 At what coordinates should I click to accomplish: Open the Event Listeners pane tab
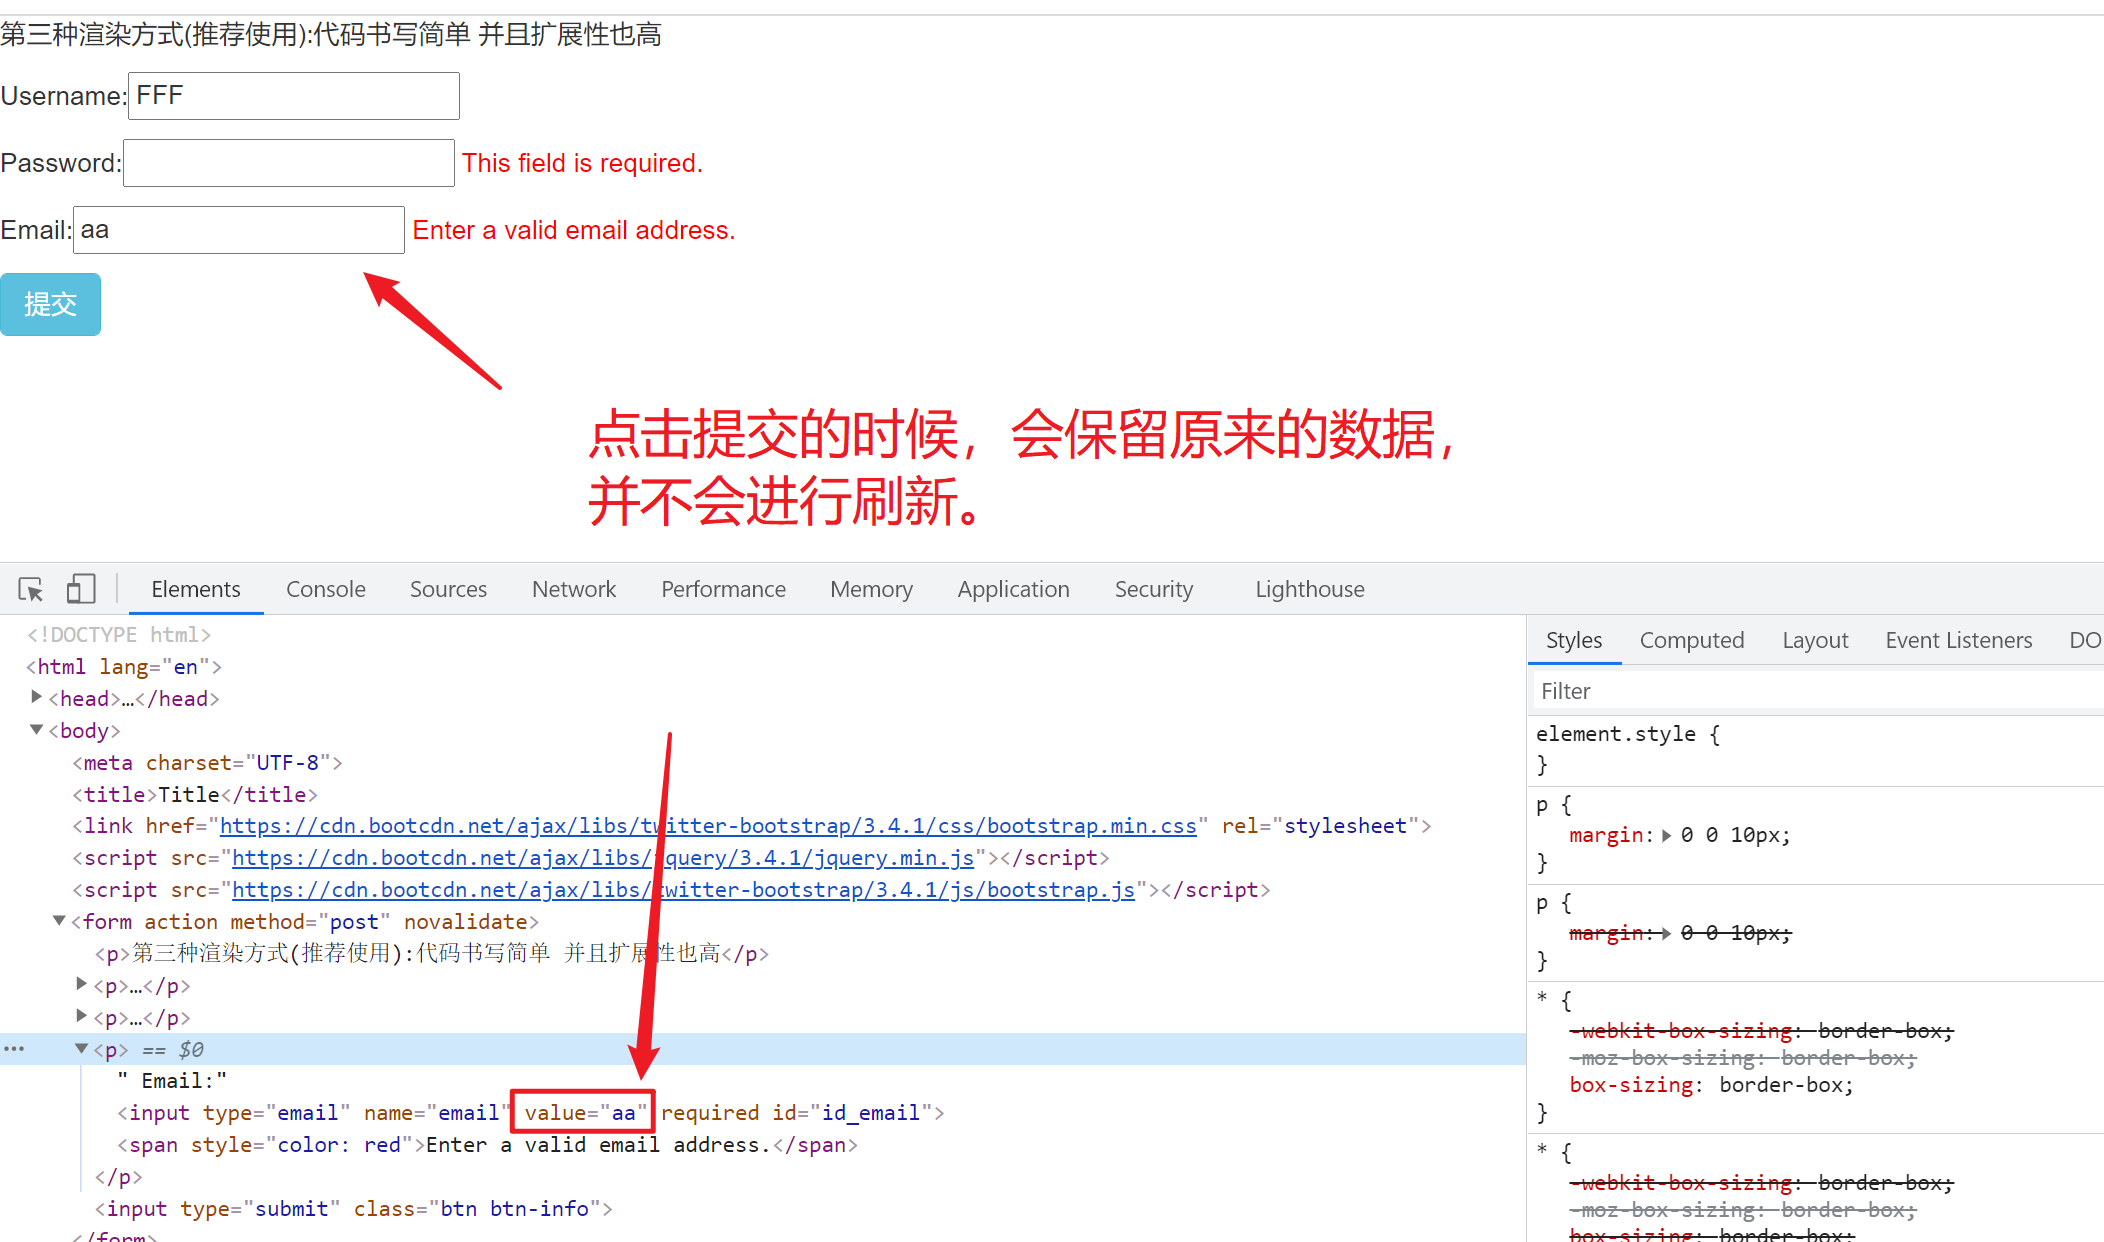1958,640
